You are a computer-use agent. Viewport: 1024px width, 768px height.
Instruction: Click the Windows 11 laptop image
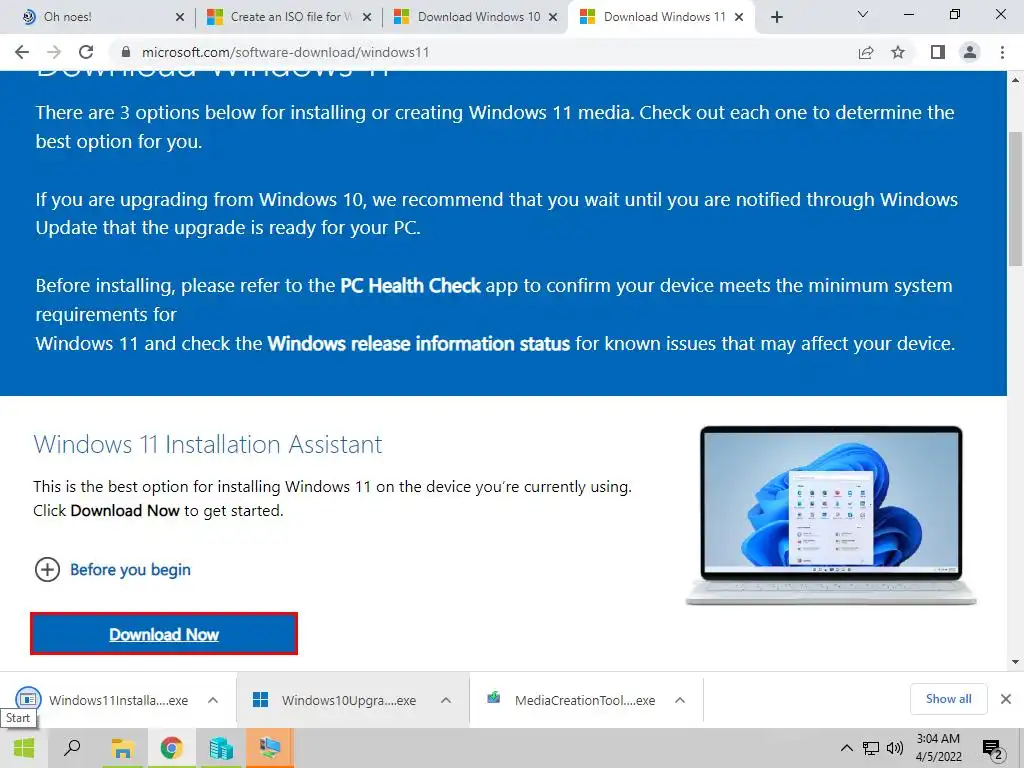[x=831, y=516]
